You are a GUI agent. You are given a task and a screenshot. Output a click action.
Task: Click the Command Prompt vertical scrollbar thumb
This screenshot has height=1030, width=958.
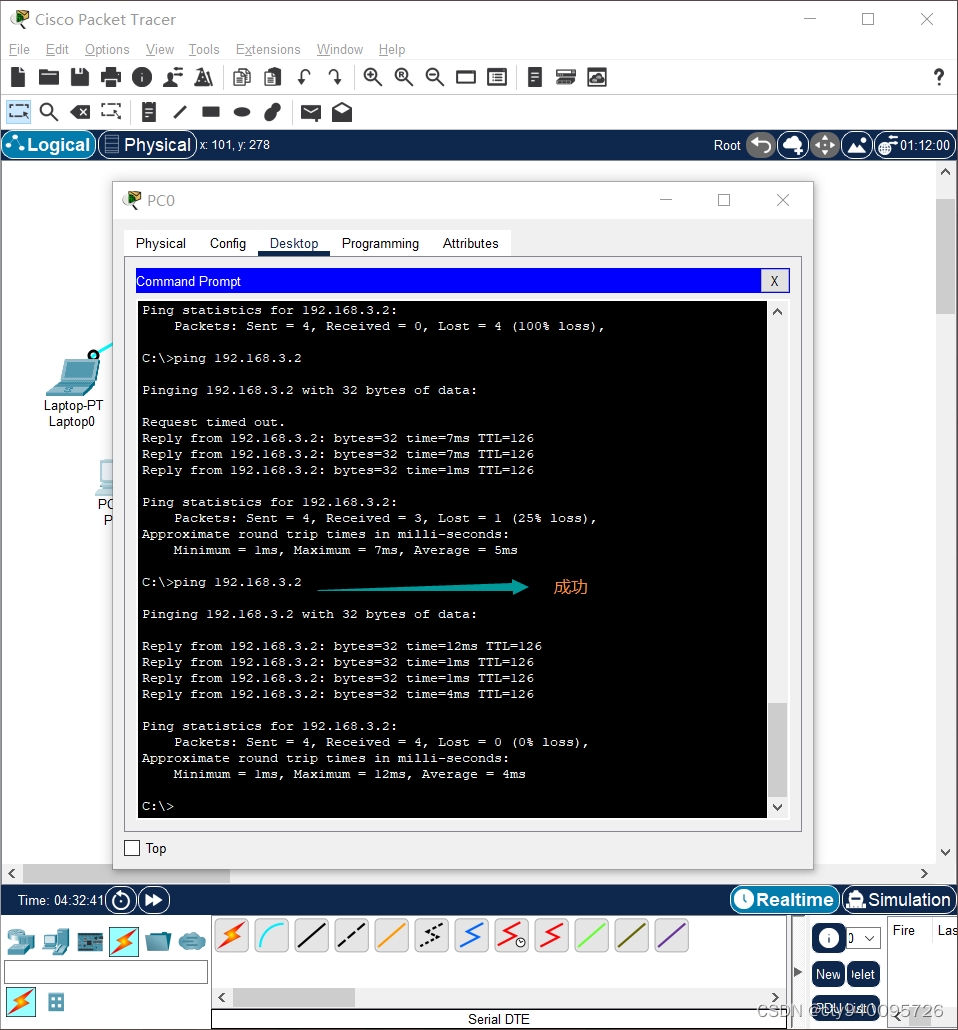click(777, 750)
